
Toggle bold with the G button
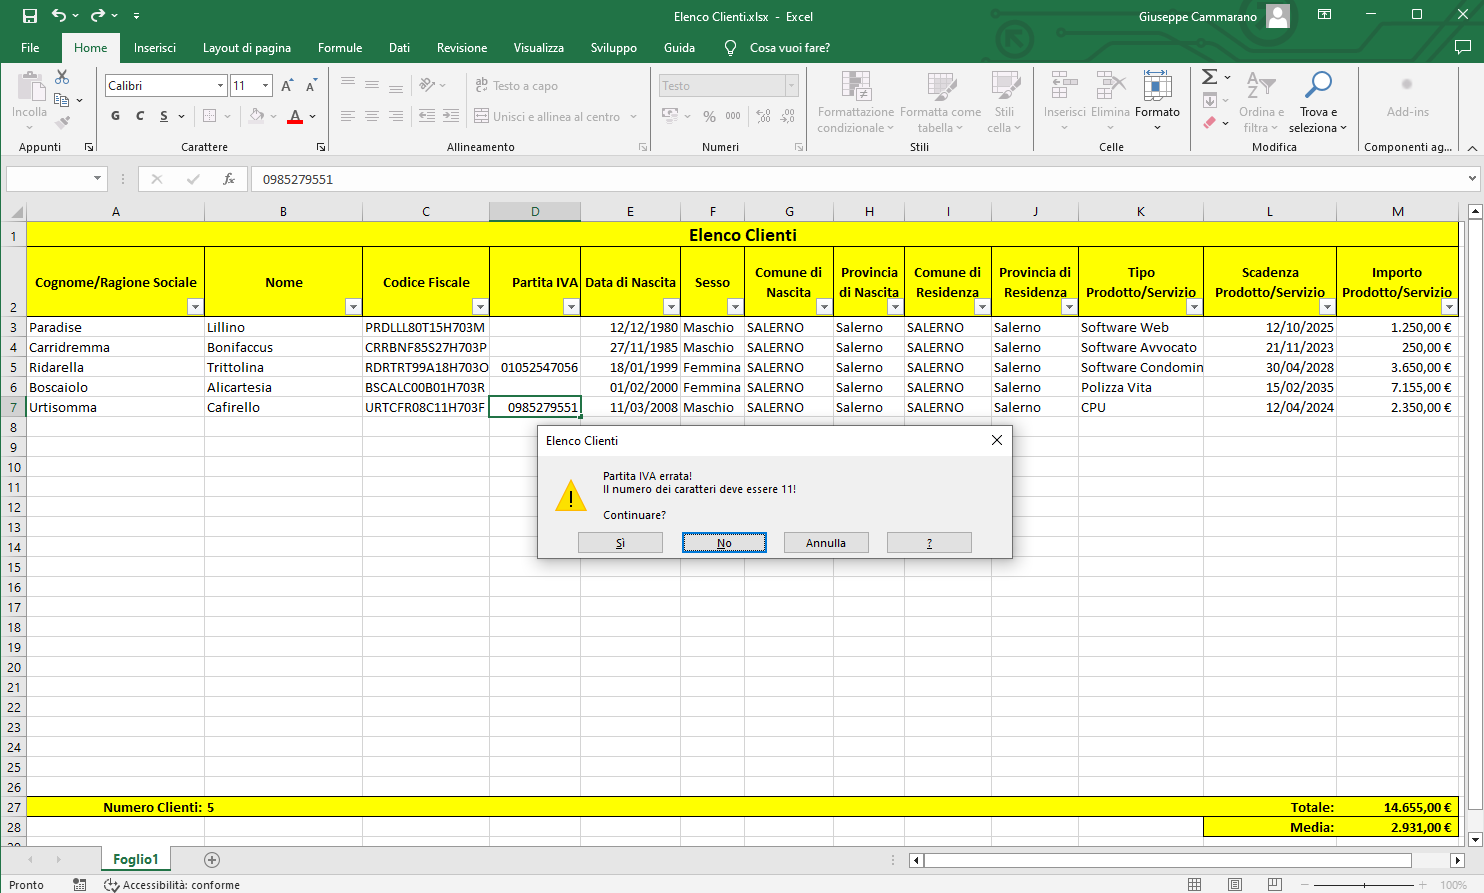click(x=115, y=116)
